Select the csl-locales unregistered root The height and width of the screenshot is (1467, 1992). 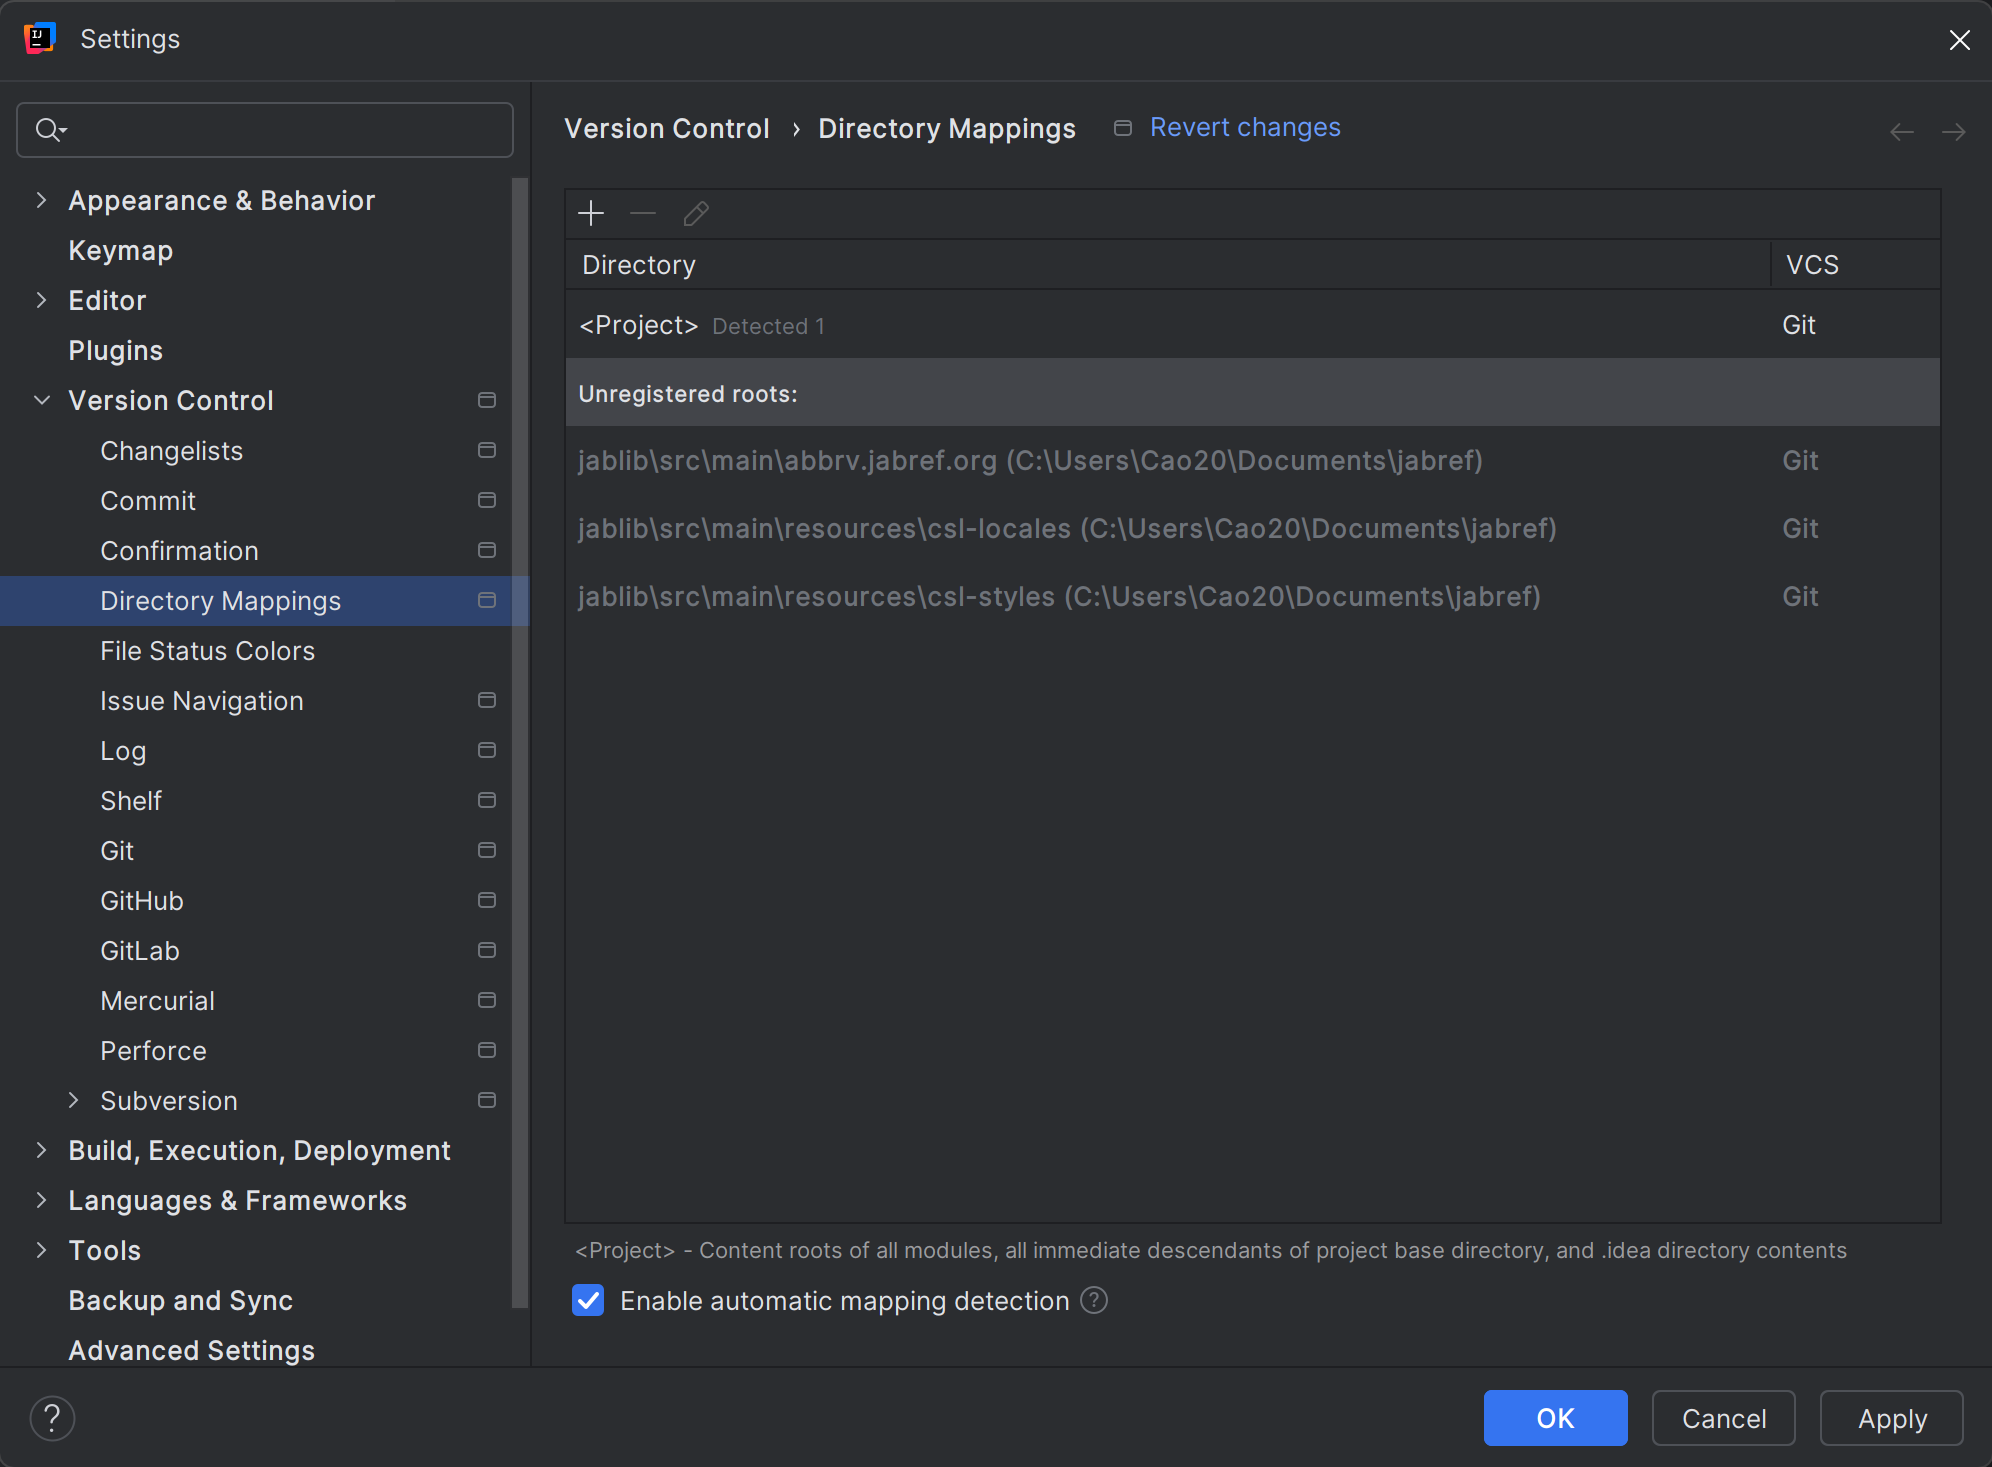(1252, 529)
